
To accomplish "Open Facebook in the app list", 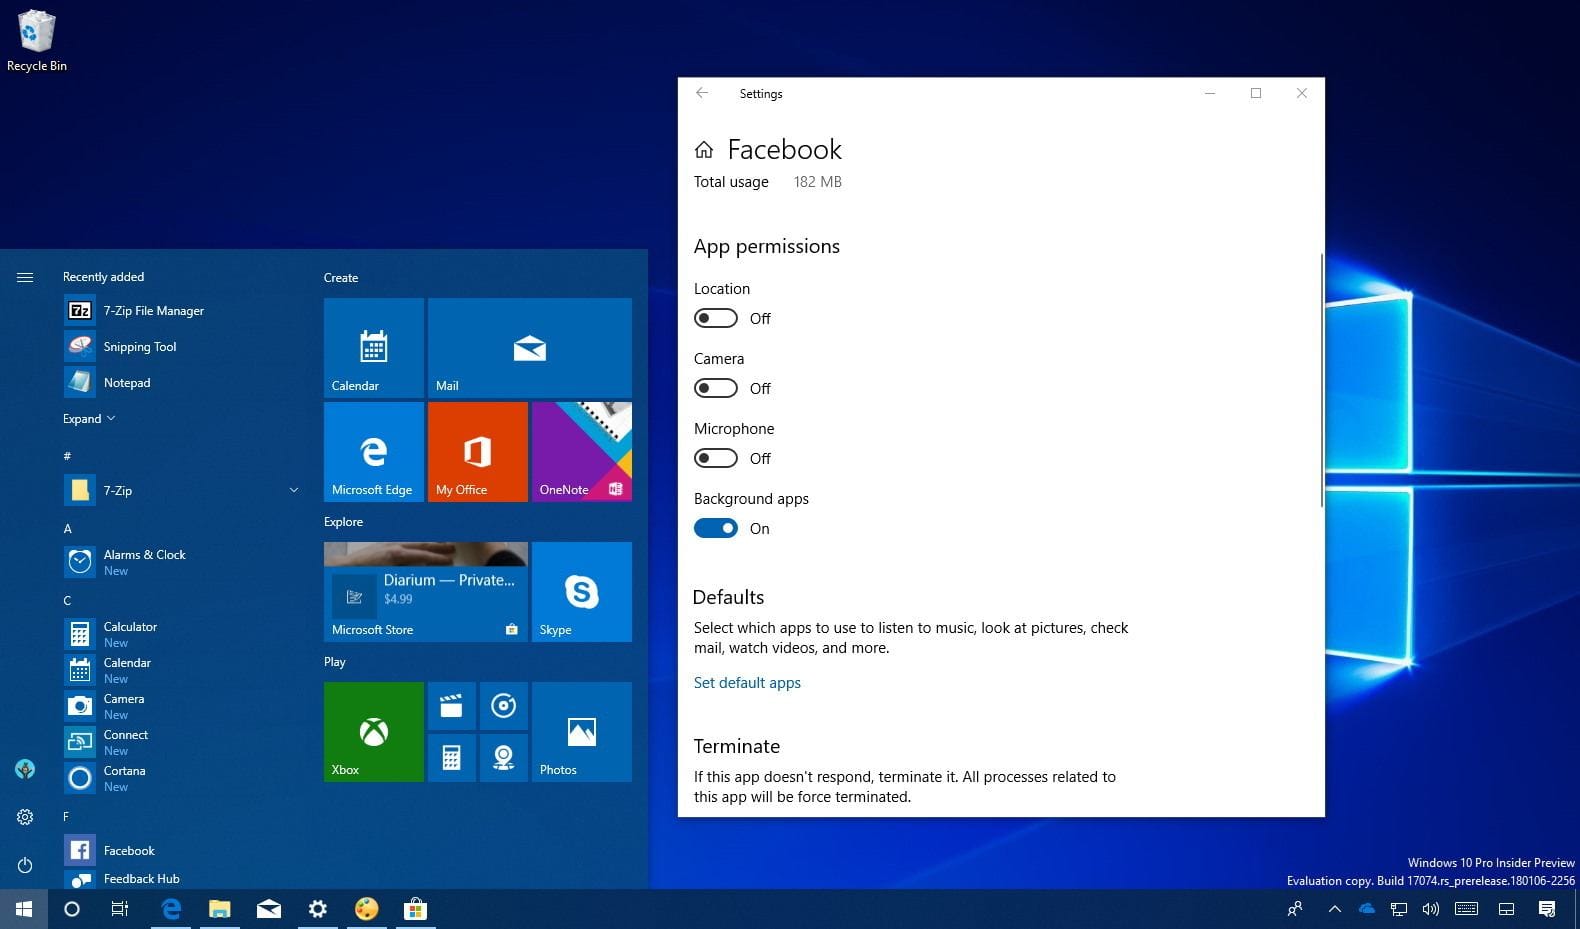I will pyautogui.click(x=182, y=851).
